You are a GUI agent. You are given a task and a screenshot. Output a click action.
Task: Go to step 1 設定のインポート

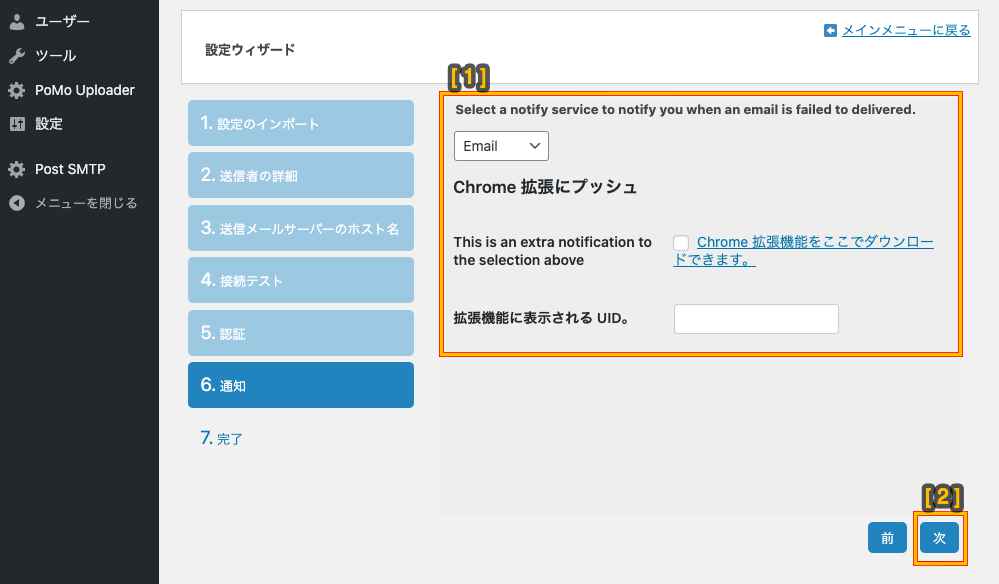pos(301,123)
